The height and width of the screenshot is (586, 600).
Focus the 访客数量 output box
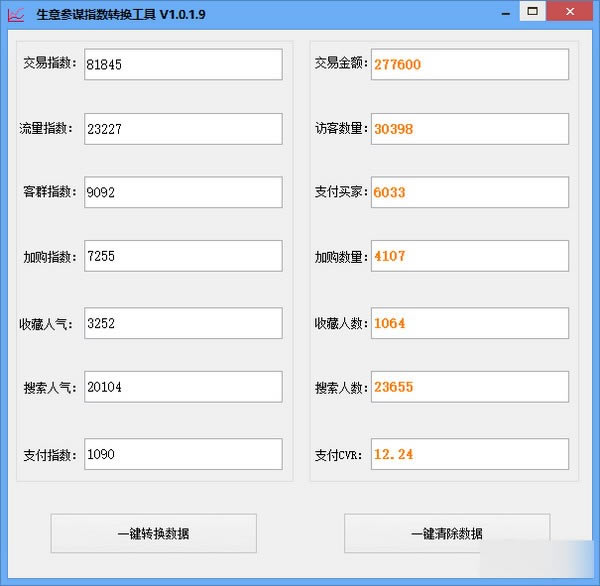point(469,128)
